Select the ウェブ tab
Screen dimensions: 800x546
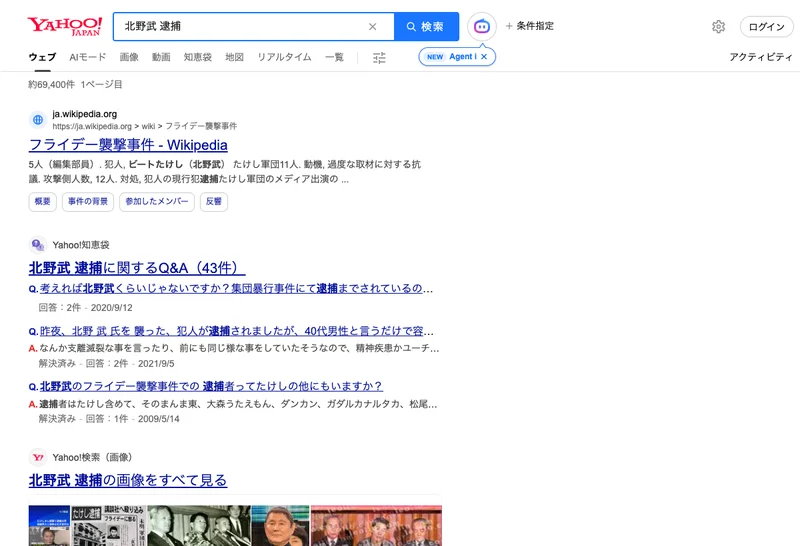[42, 57]
